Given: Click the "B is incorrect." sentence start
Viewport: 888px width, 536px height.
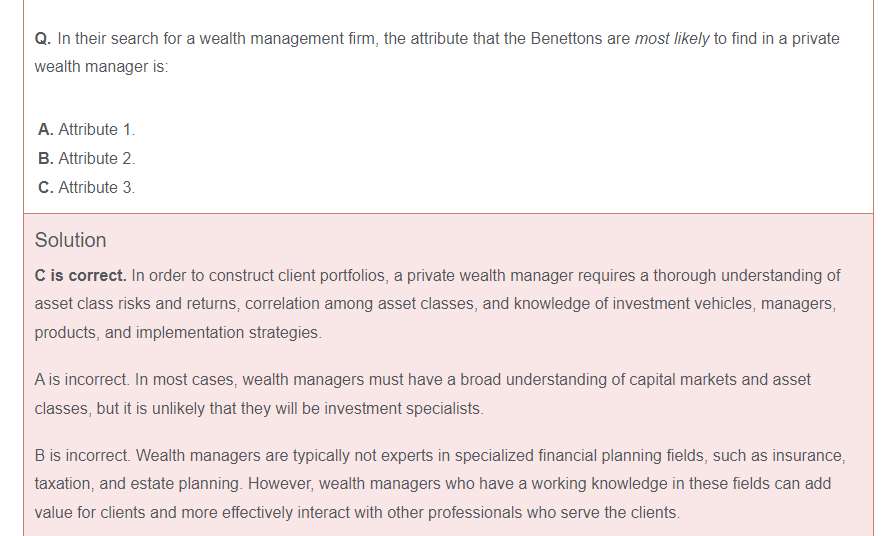Looking at the screenshot, I should coord(82,456).
